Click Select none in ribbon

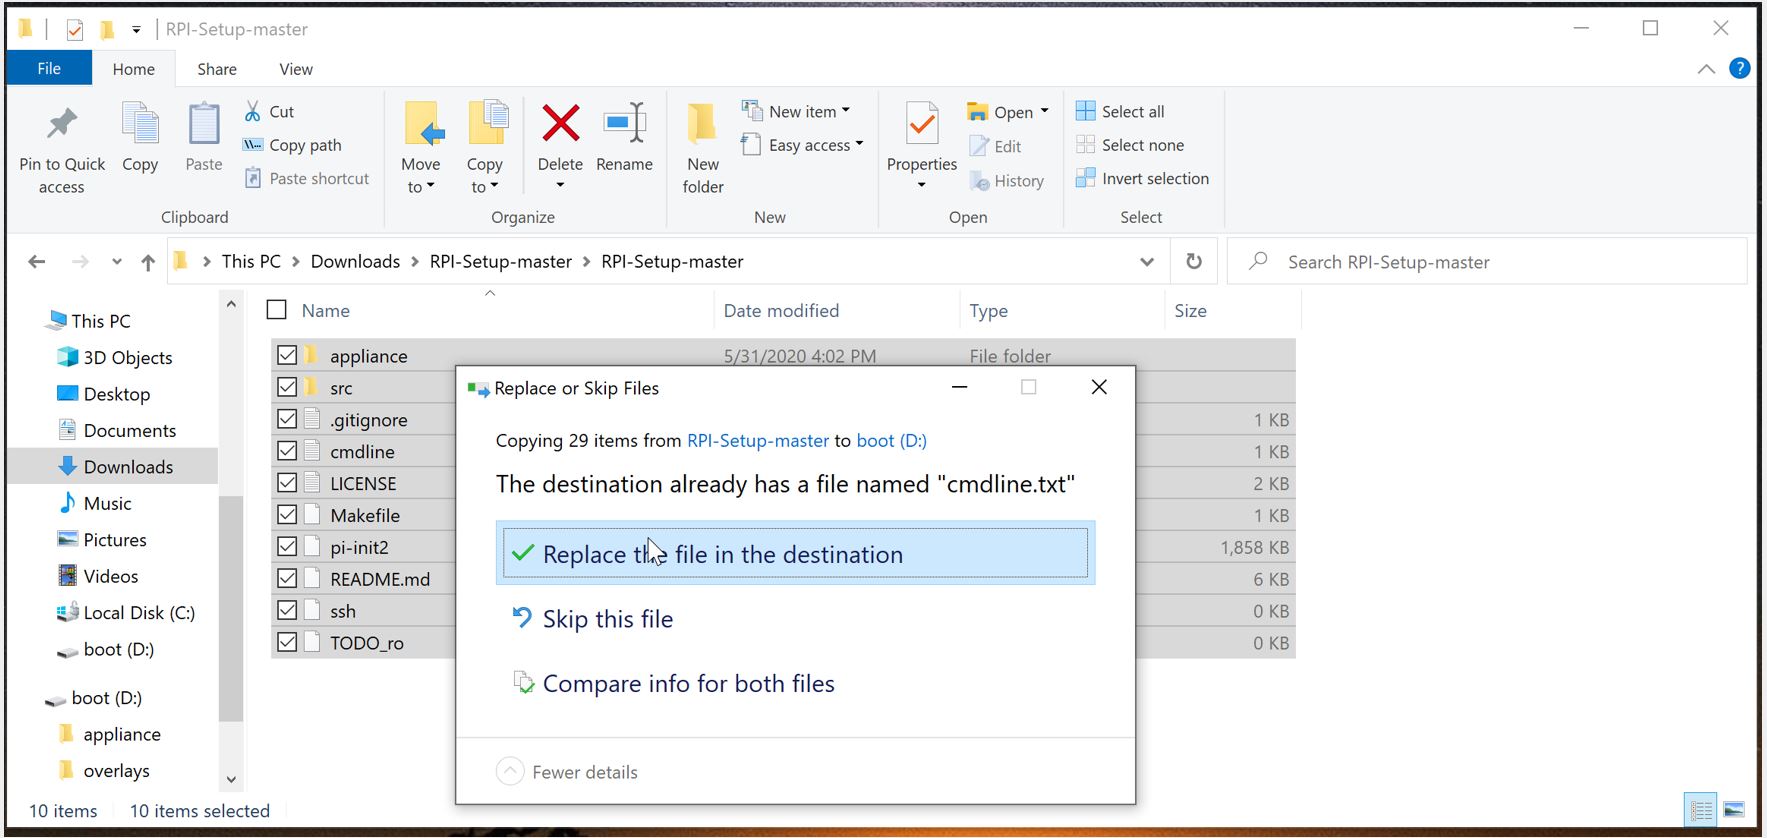(x=1130, y=145)
